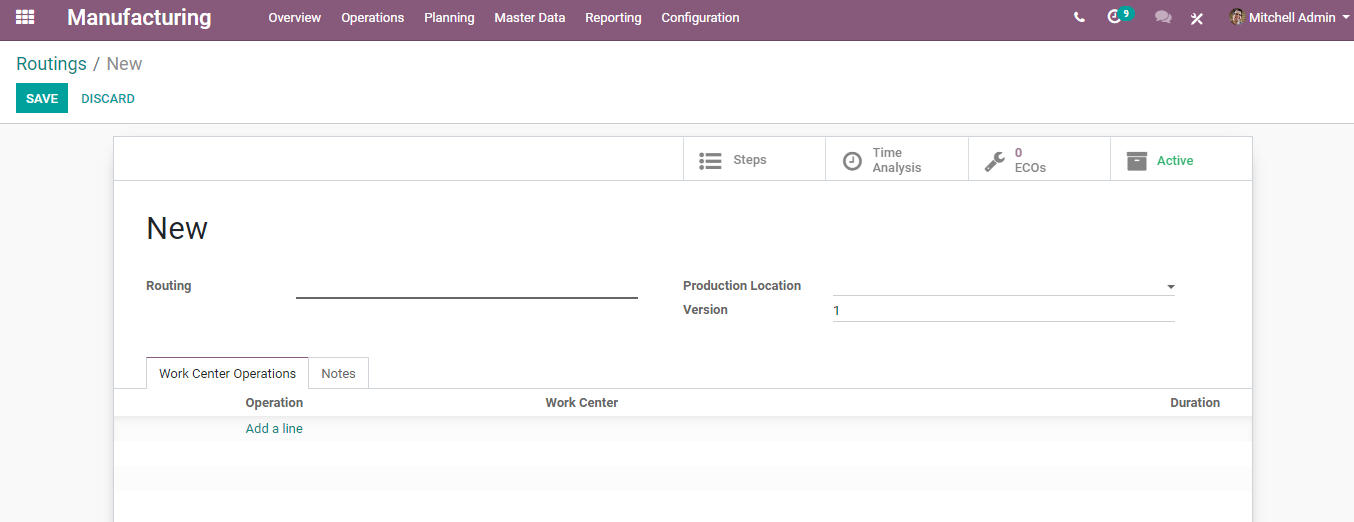
Task: Click the Manufacturing app title
Action: 139,17
